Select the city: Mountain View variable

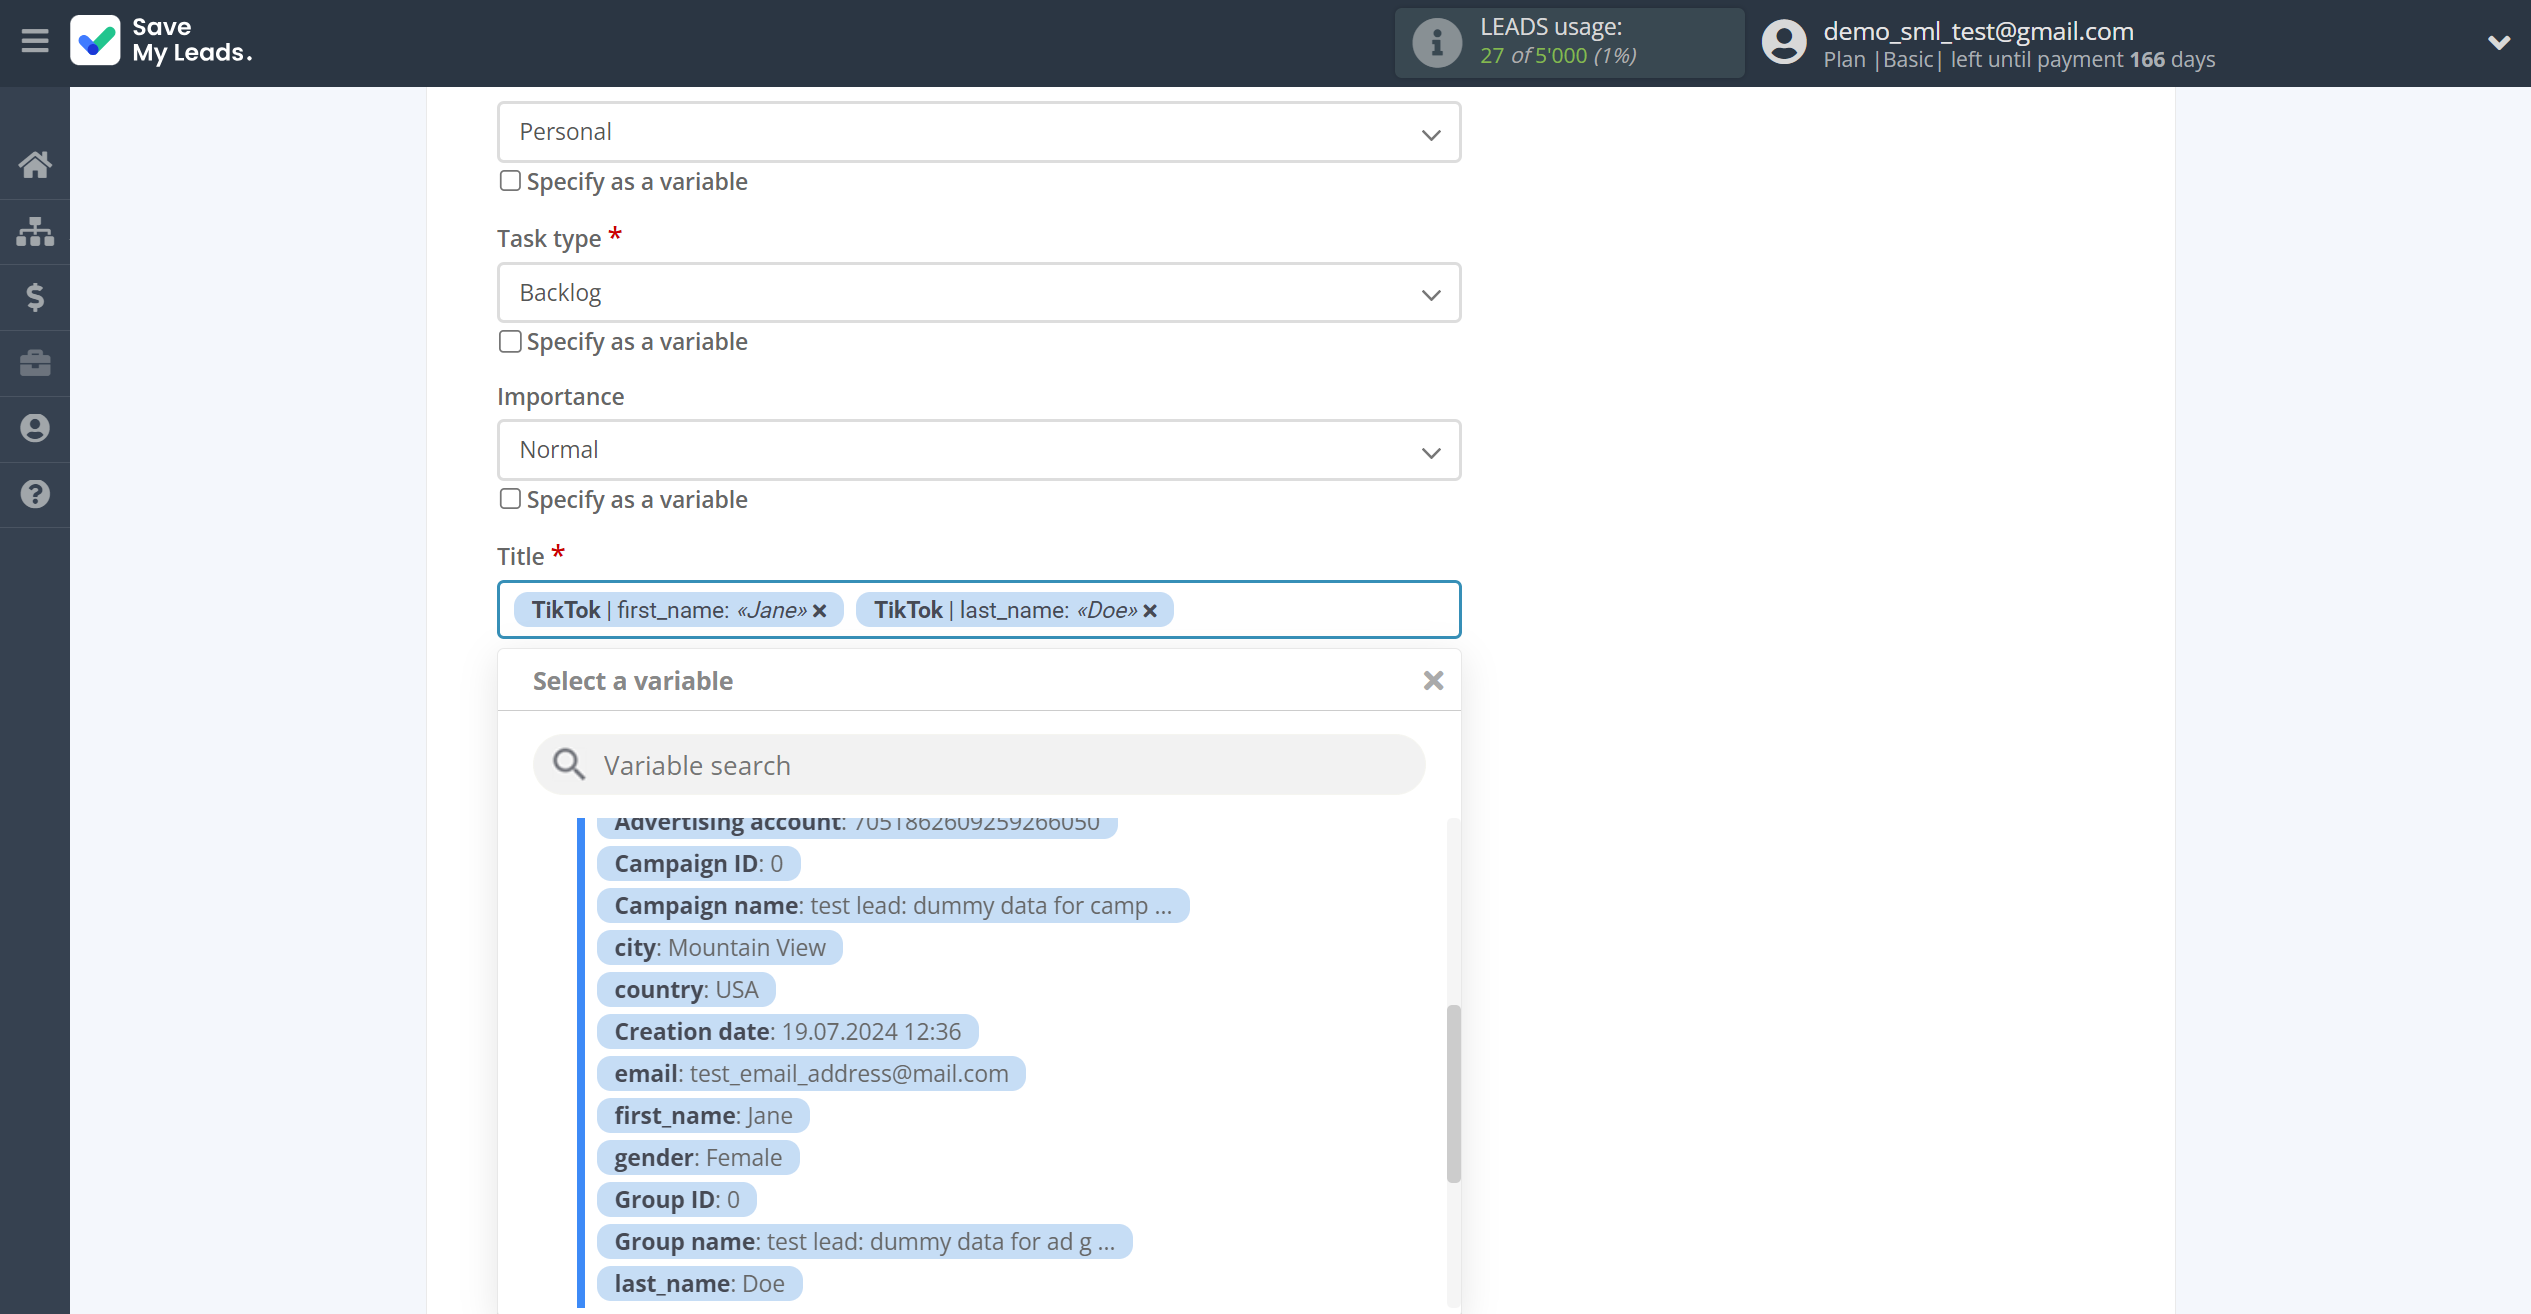click(719, 948)
